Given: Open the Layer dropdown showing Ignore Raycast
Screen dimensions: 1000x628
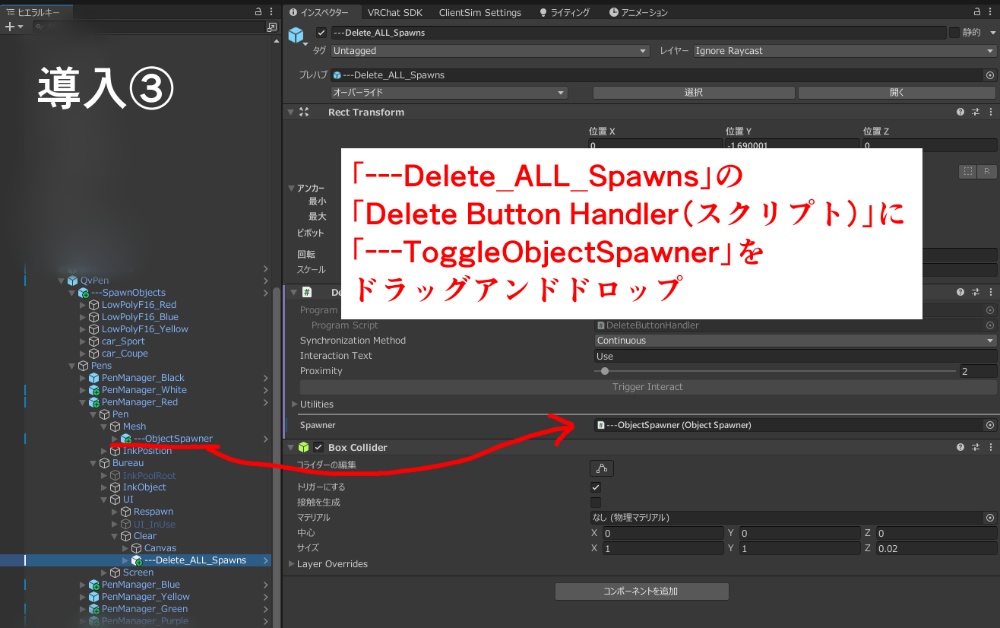Looking at the screenshot, I should (x=844, y=51).
